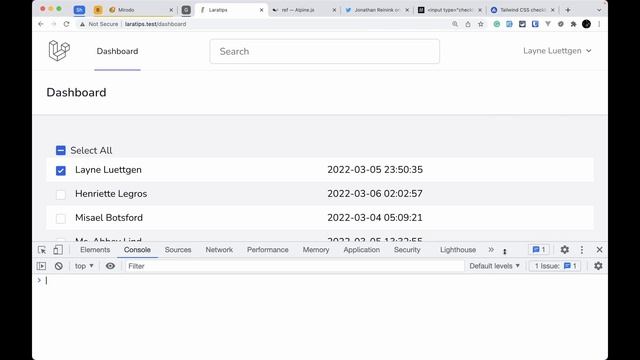Image resolution: width=640 pixels, height=360 pixels.
Task: Switch to the Alpine.js browser tab
Action: pos(304,10)
